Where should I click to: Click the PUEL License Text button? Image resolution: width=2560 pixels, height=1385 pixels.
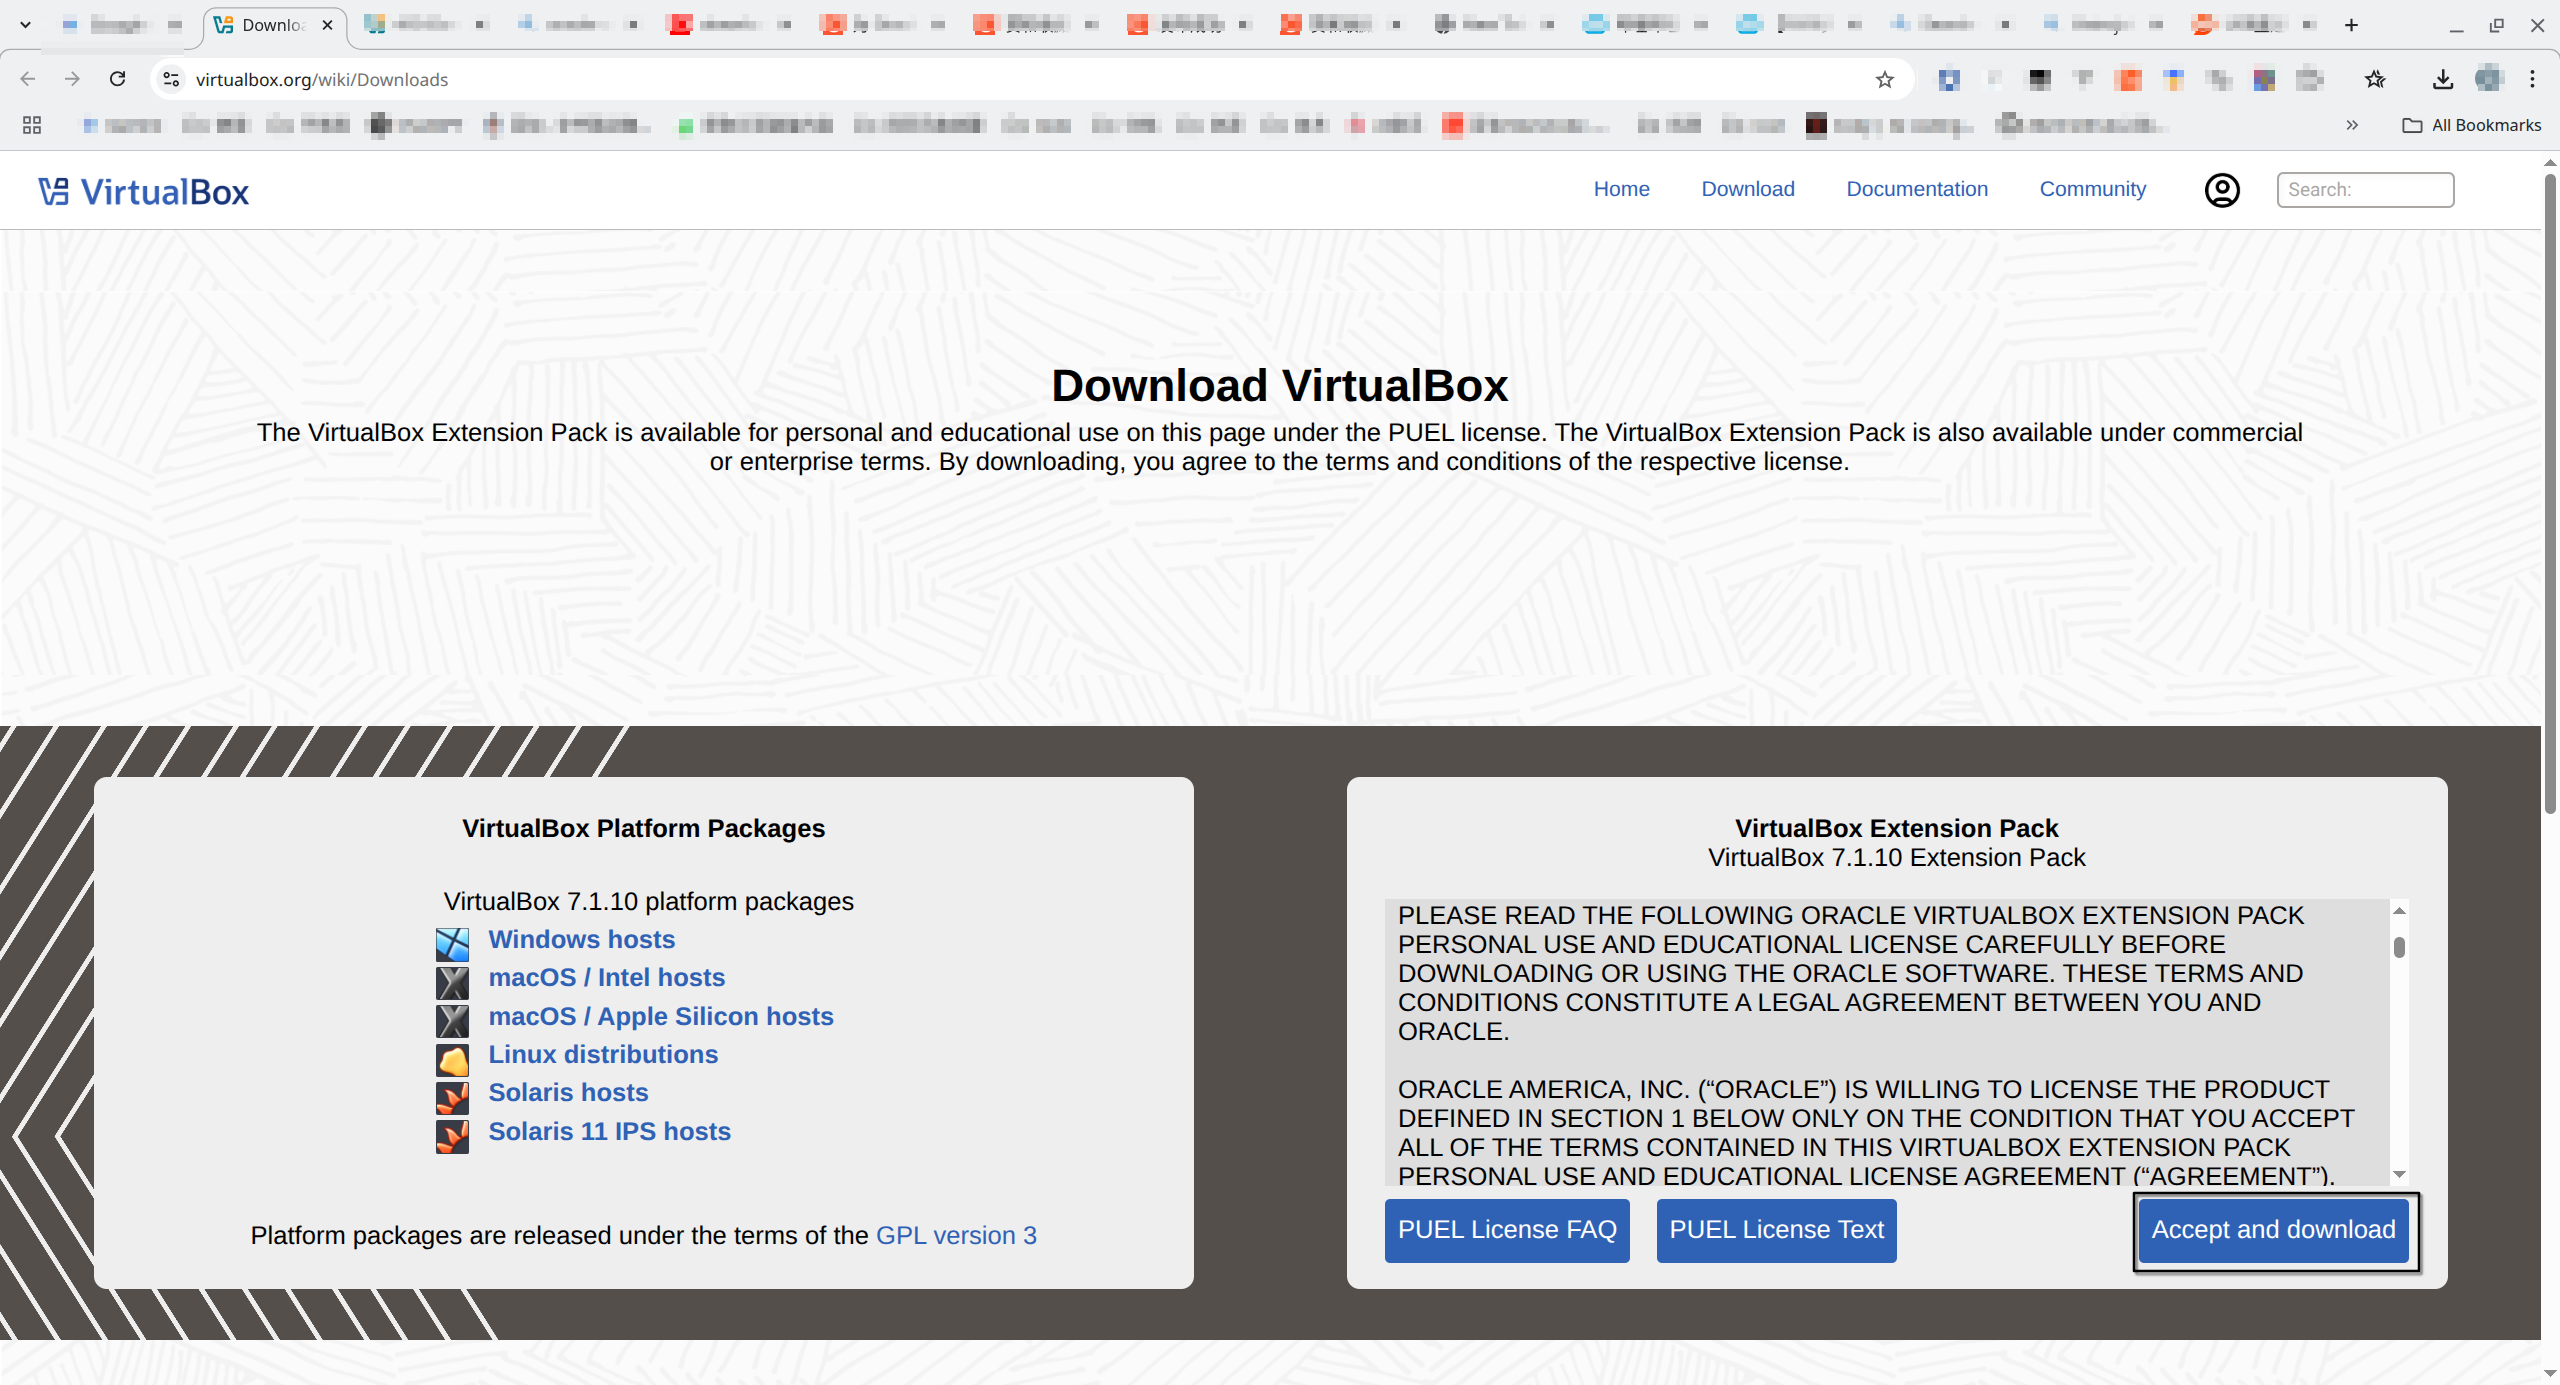pyautogui.click(x=1776, y=1230)
